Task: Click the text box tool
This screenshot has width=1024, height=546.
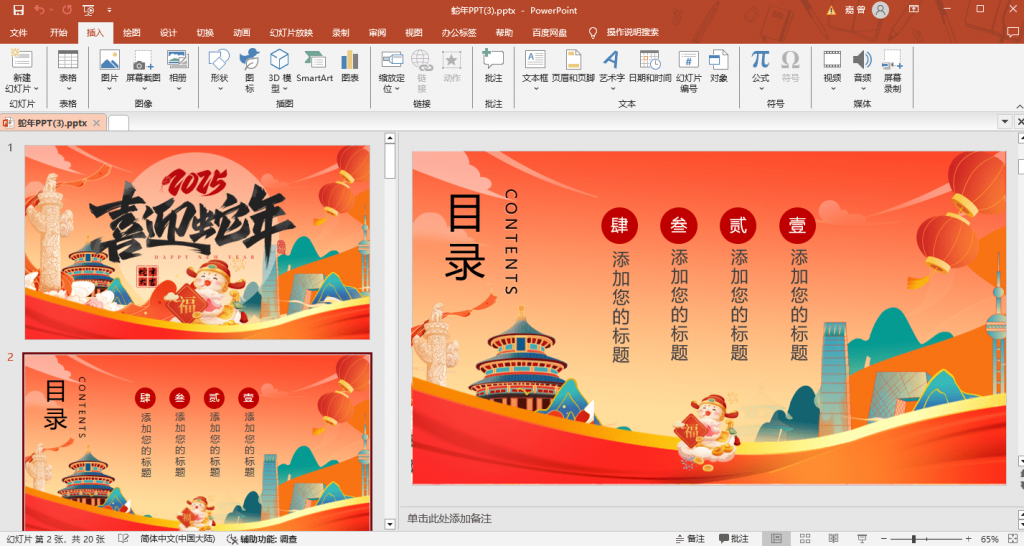Action: 535,66
